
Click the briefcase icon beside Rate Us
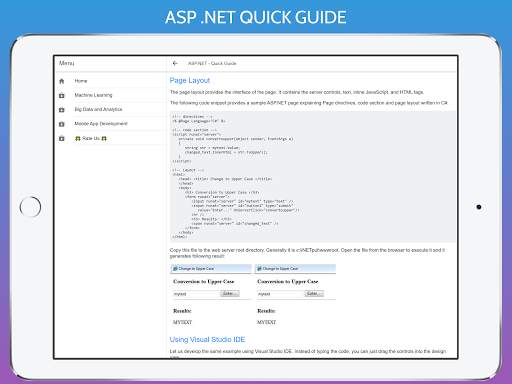pos(62,138)
